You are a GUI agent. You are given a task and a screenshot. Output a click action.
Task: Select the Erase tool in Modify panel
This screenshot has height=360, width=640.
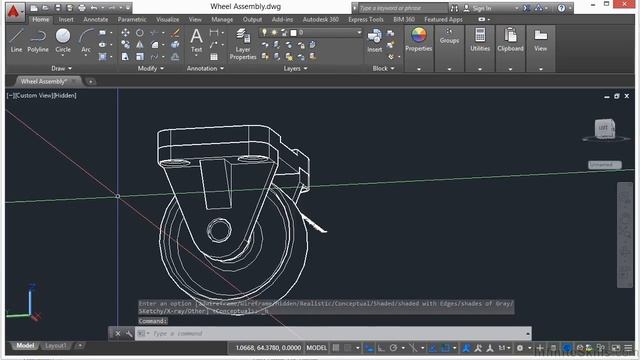click(x=175, y=33)
